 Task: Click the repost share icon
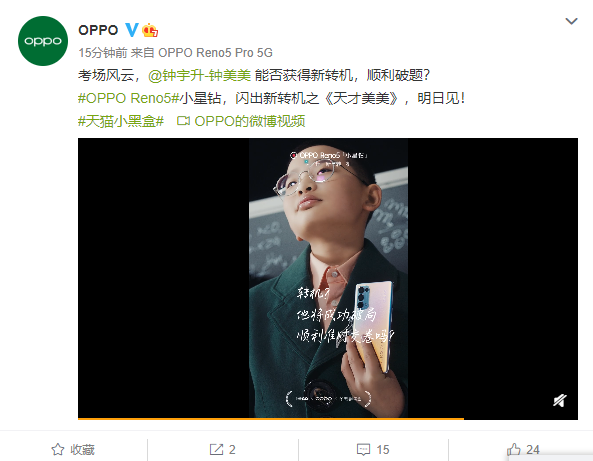tap(216, 449)
